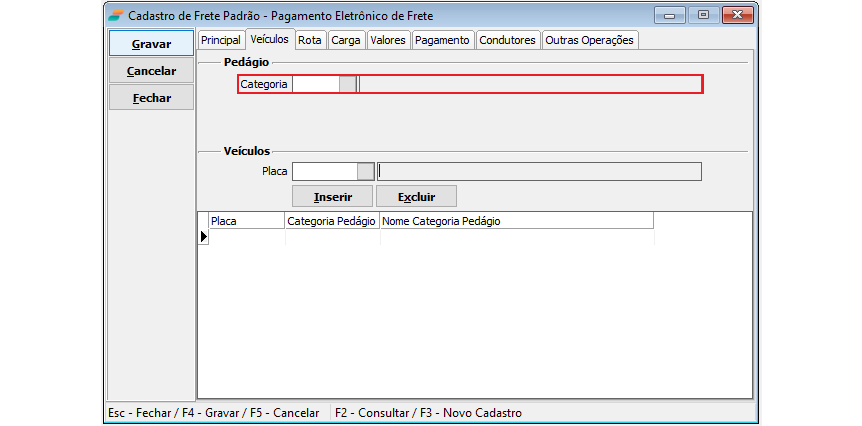862x426 pixels.
Task: Open the Rota tab
Action: coord(310,40)
